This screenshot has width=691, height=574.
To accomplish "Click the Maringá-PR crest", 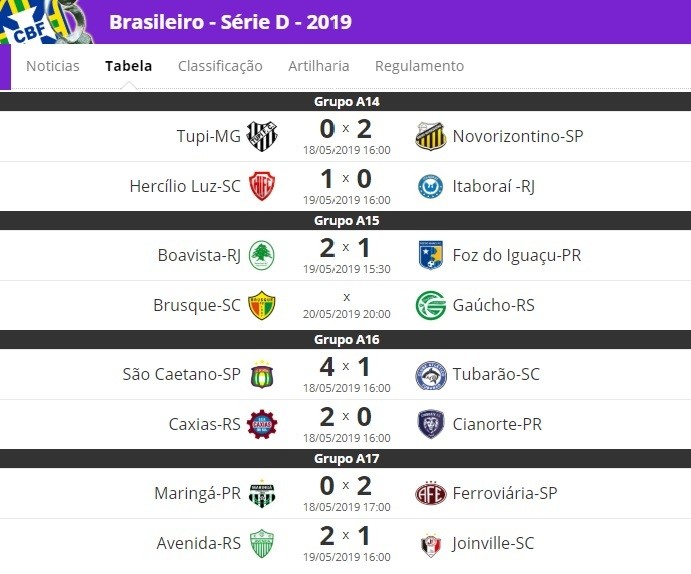I will pos(262,493).
